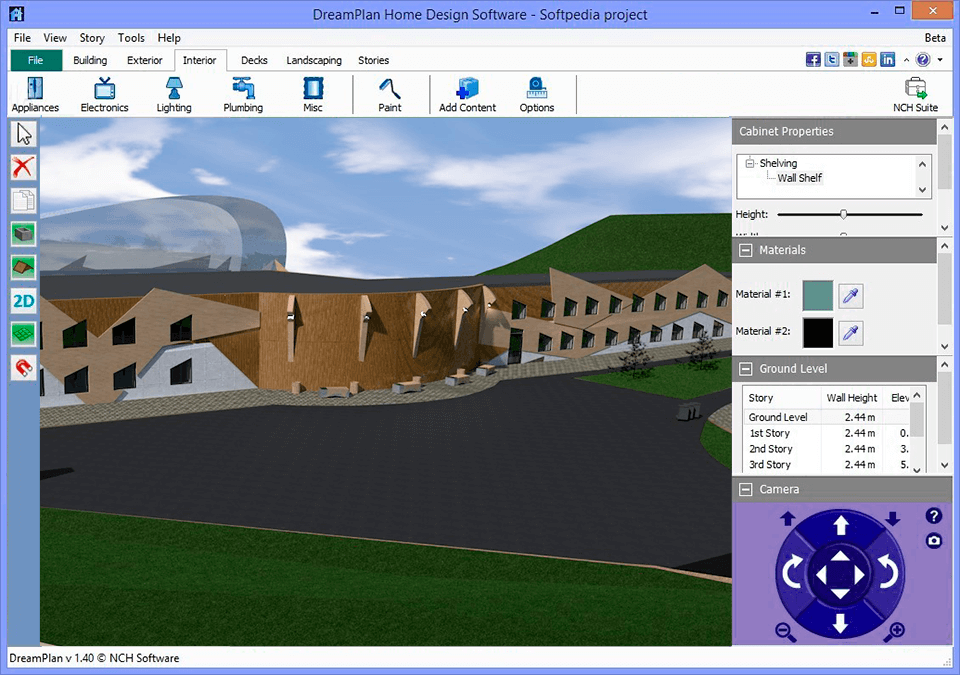Select the delete tool in the left toolbar

[x=22, y=167]
